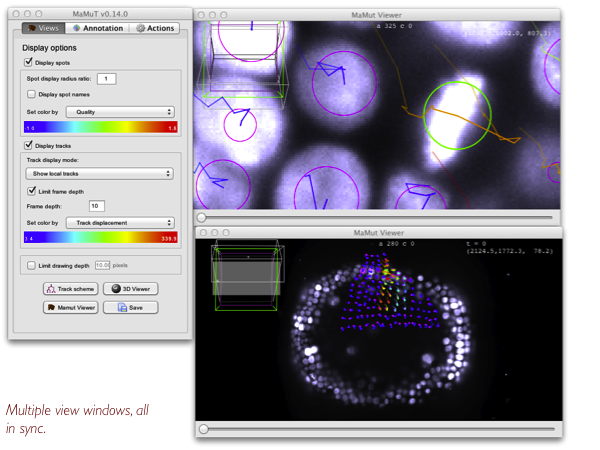The height and width of the screenshot is (450, 600).
Task: Enable Display spot names
Action: [x=31, y=94]
